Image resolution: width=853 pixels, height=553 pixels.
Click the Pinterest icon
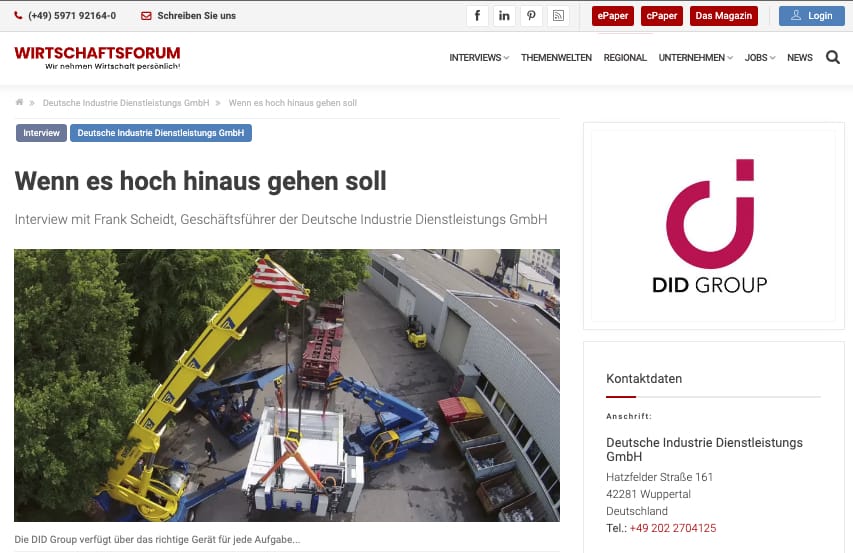coord(531,16)
